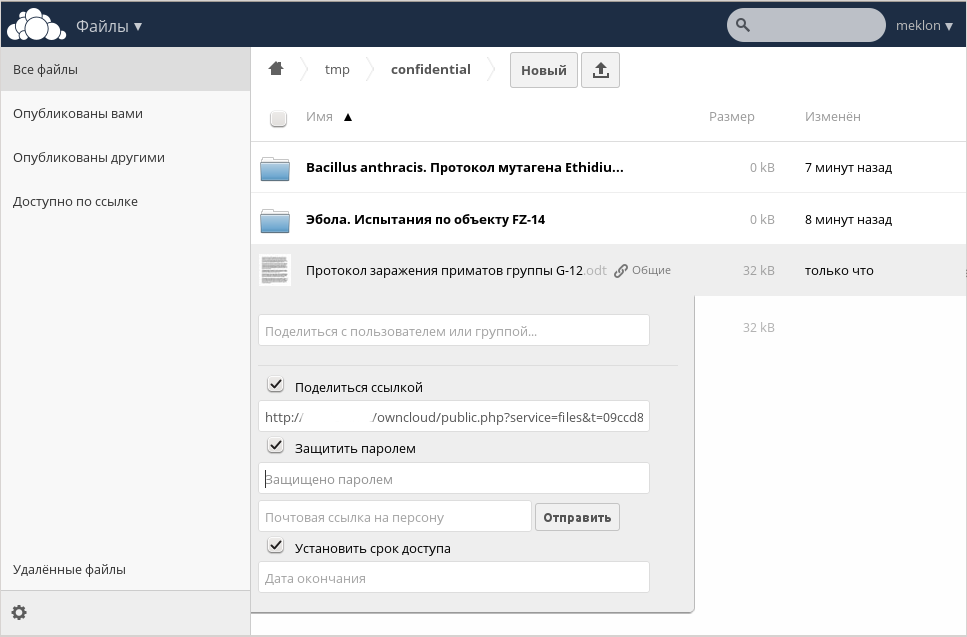Click the Имя sort arrow
Screen dimensions: 967x637
347,117
